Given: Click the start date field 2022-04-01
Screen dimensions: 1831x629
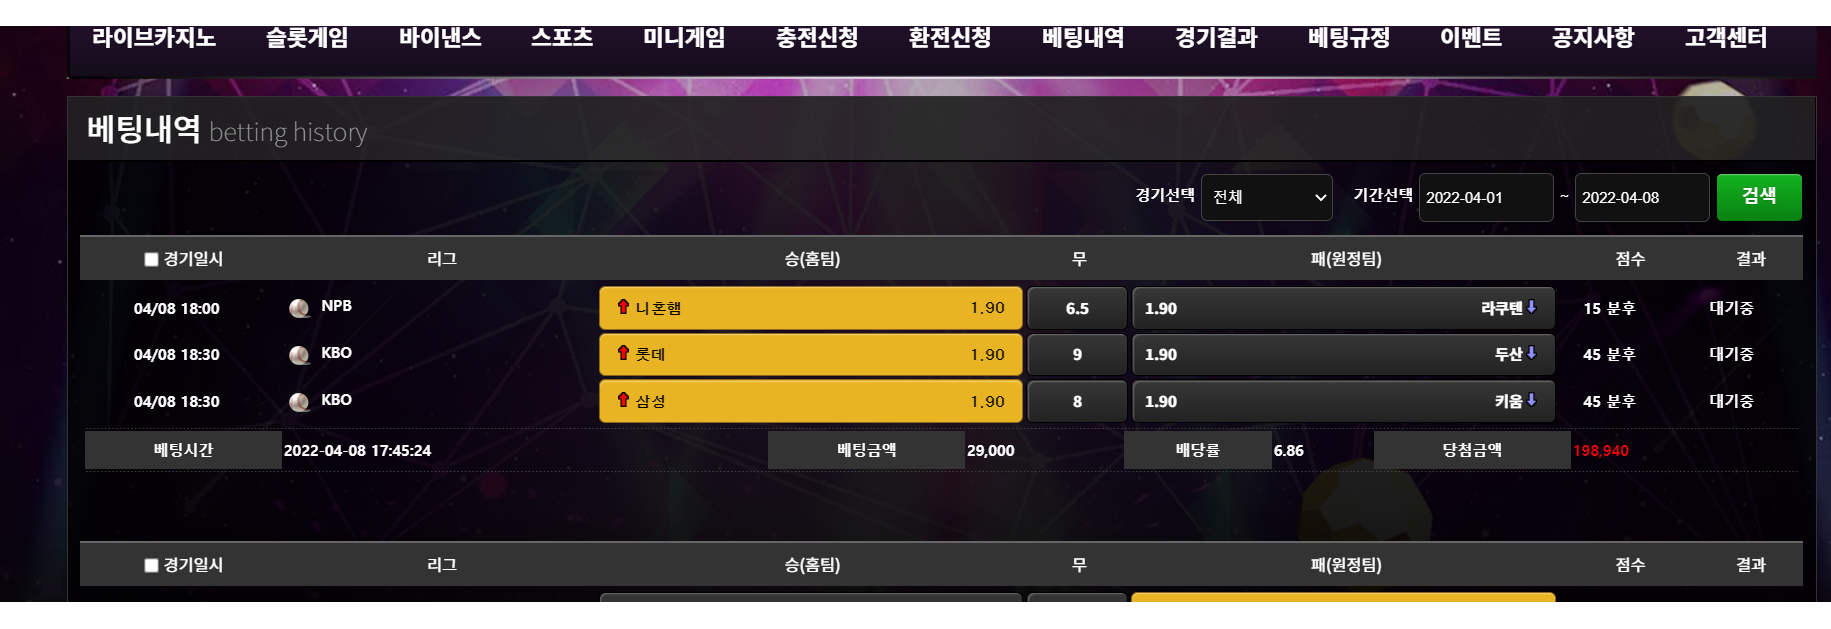Looking at the screenshot, I should click(1486, 197).
